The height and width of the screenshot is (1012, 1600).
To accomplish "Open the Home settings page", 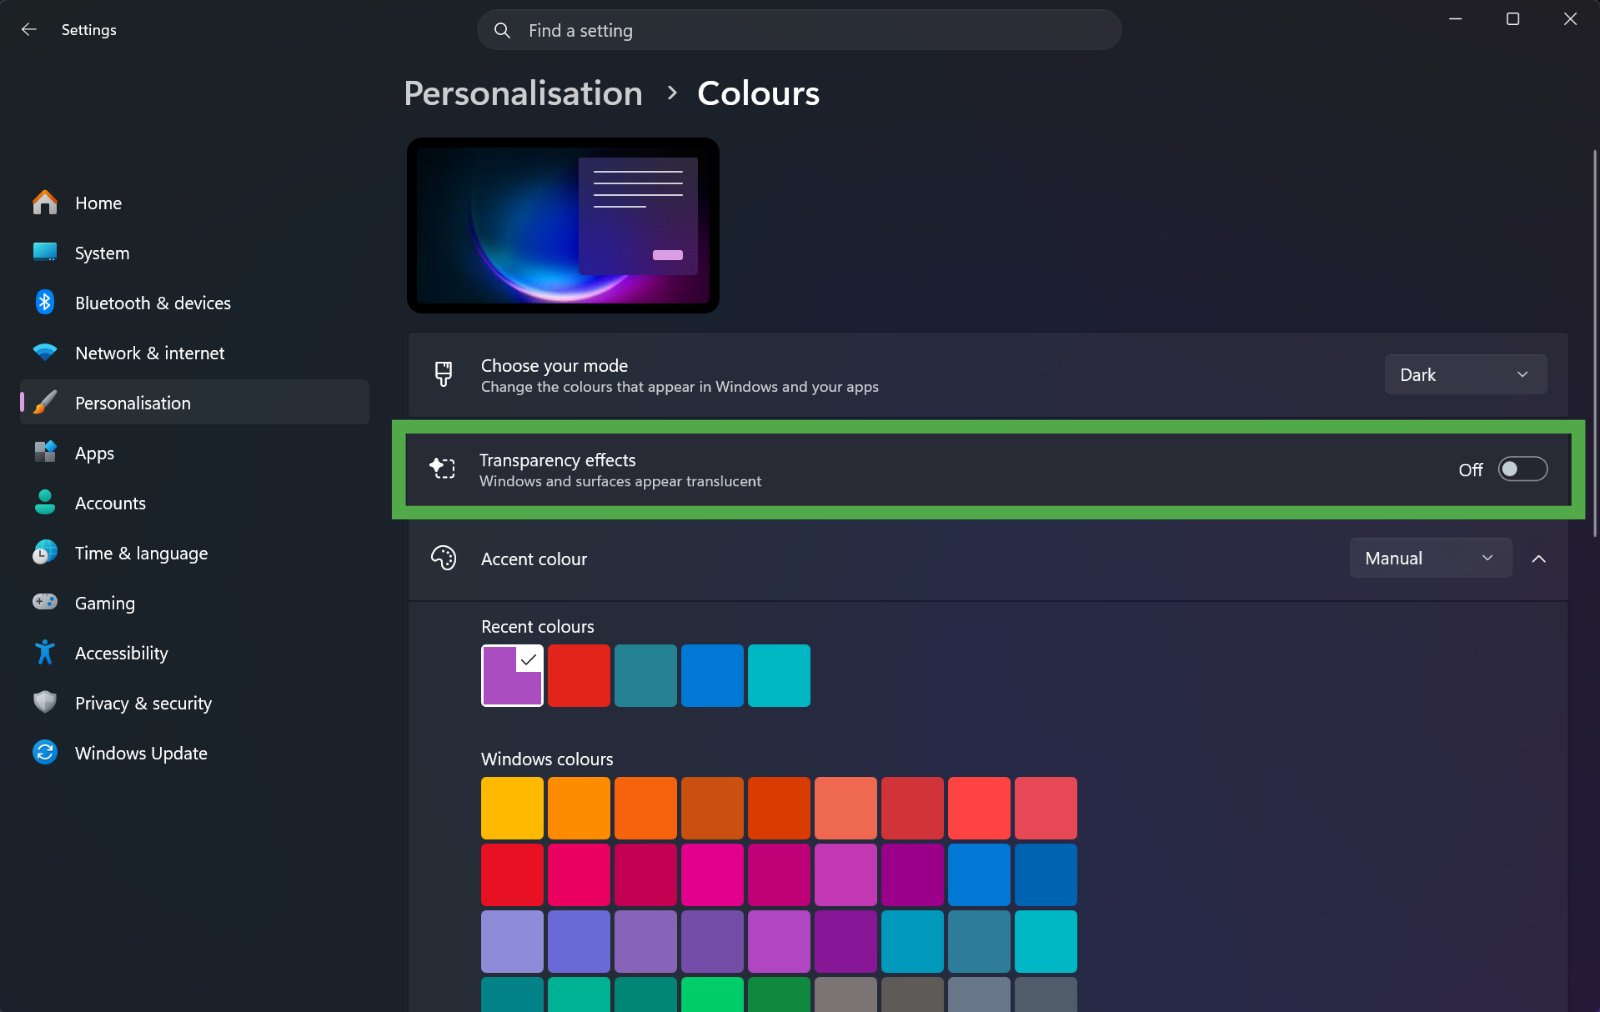I will (195, 203).
